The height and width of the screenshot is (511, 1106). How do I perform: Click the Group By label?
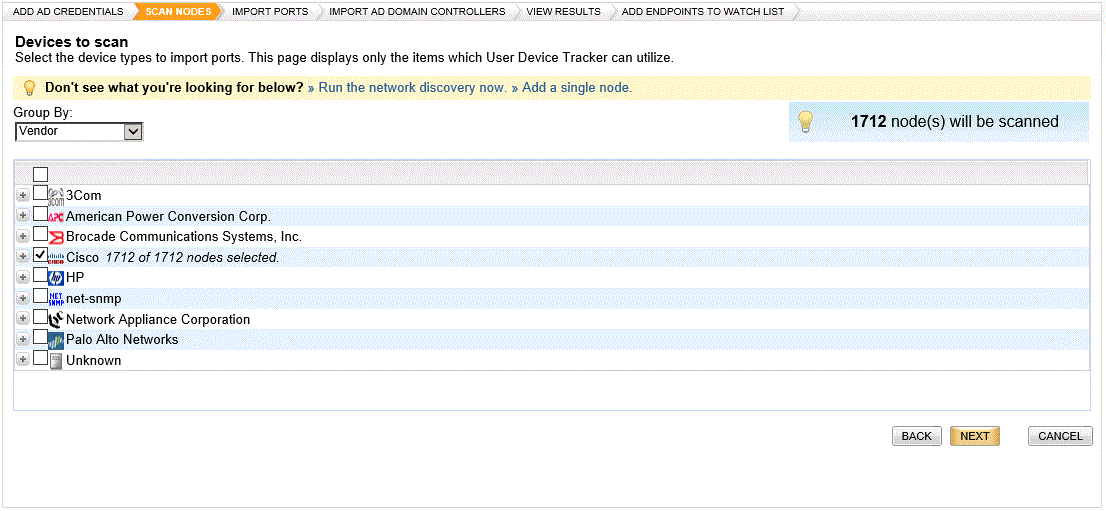(x=44, y=113)
